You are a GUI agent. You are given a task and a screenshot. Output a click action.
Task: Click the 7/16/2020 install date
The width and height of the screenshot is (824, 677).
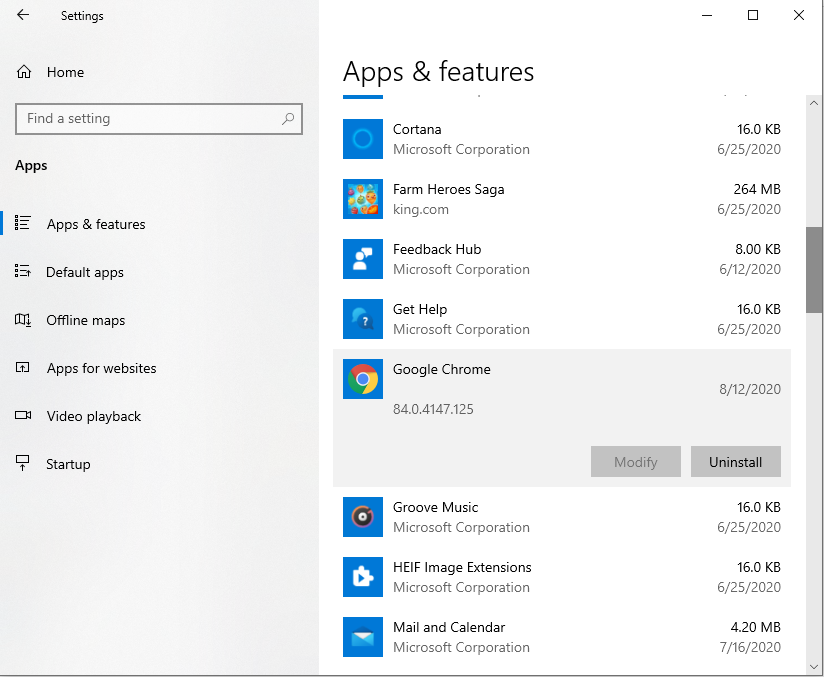pyautogui.click(x=750, y=647)
